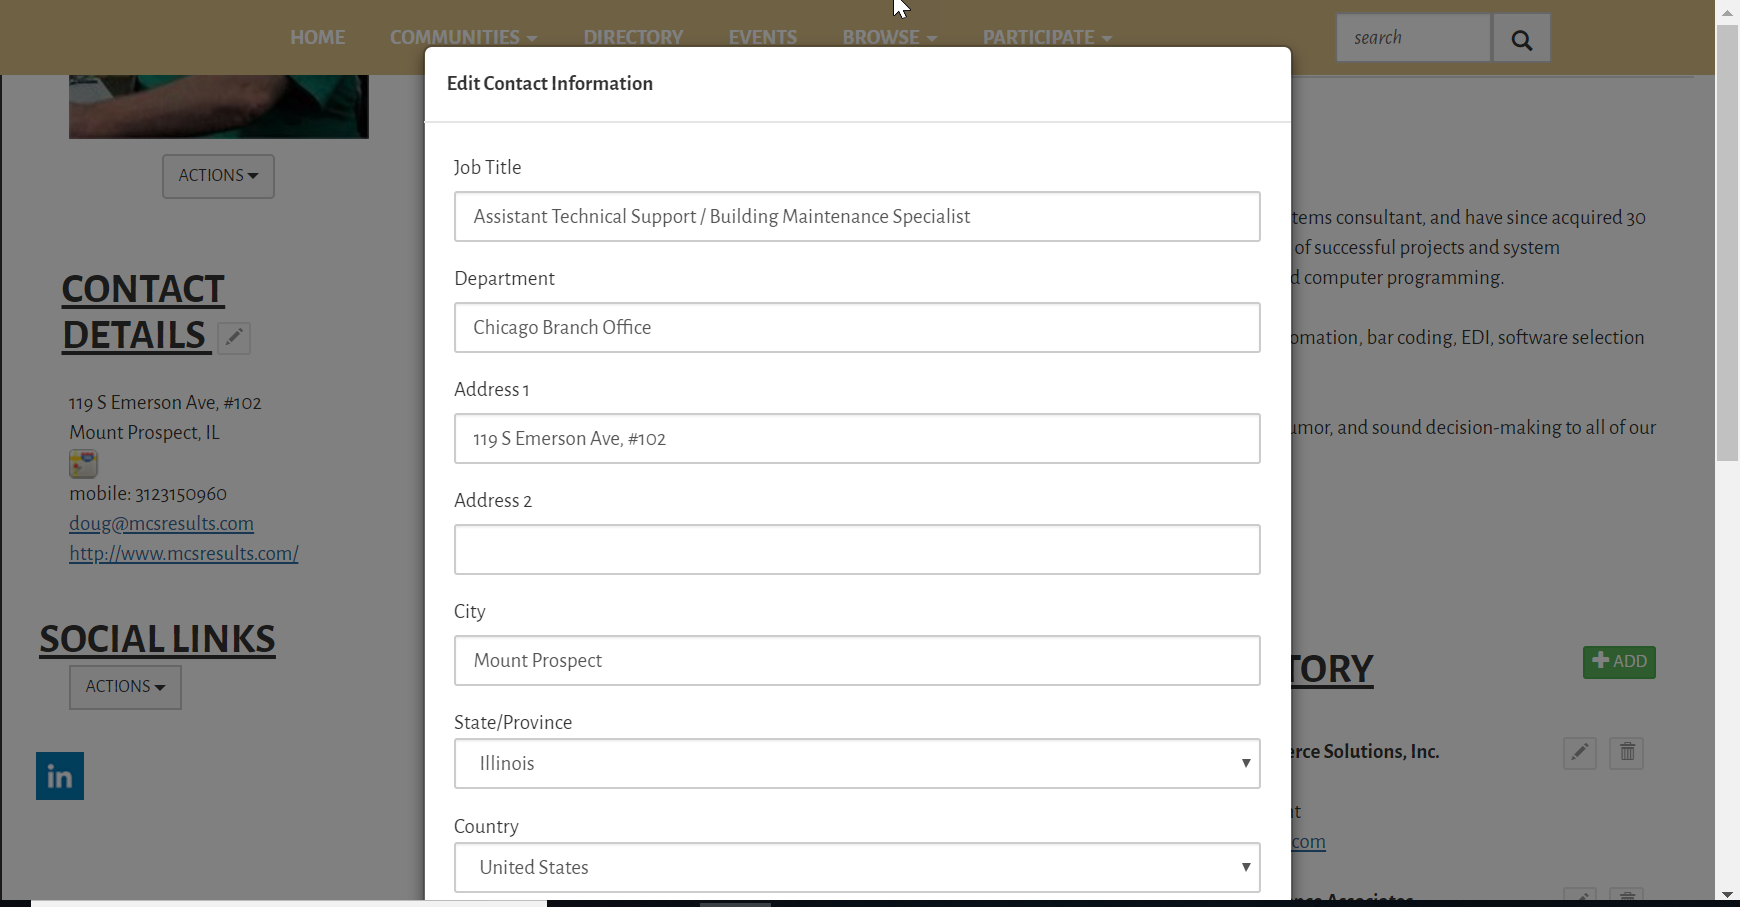Open the LinkedIn social link icon
This screenshot has height=907, width=1740.
point(60,776)
